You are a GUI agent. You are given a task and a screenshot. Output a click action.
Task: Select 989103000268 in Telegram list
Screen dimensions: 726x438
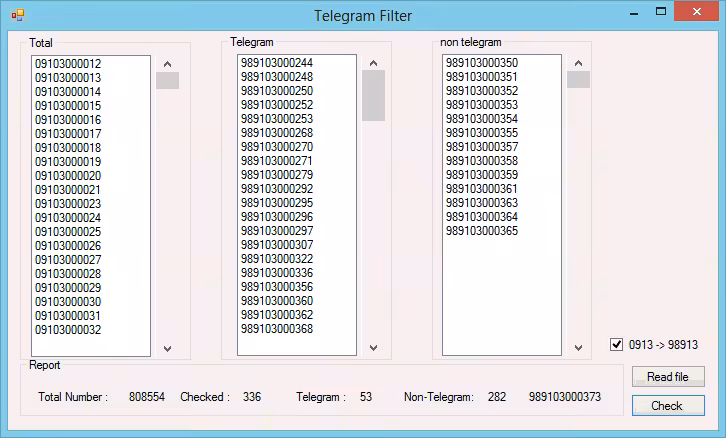click(x=277, y=132)
